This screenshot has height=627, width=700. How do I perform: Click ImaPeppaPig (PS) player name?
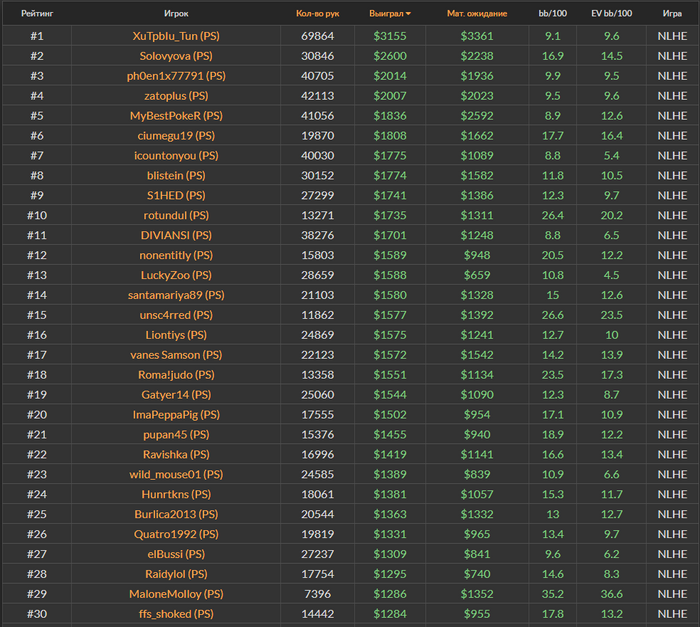pos(176,414)
